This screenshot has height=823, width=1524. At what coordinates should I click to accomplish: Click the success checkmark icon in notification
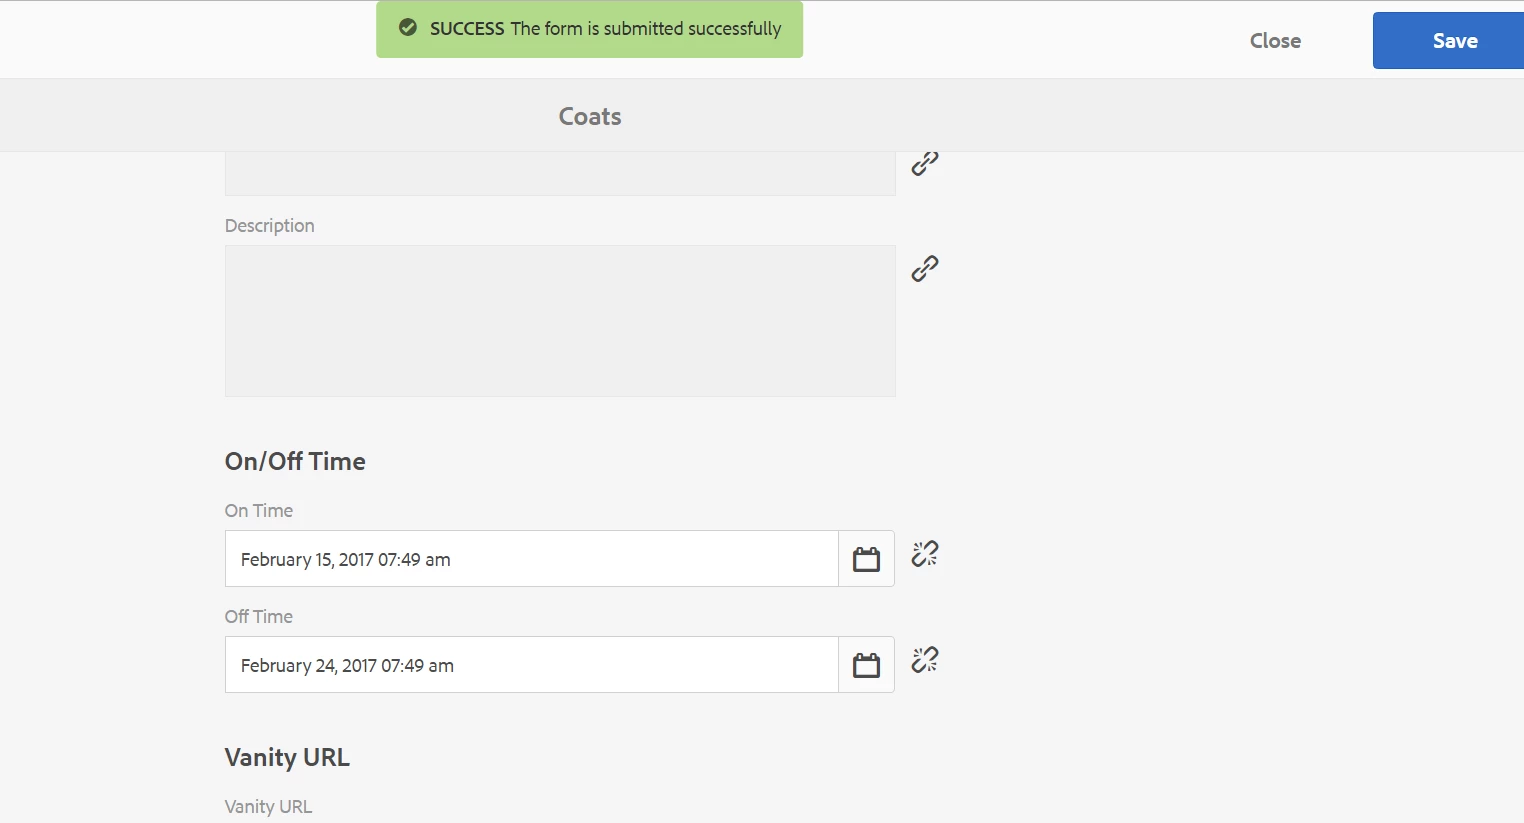[x=408, y=28]
